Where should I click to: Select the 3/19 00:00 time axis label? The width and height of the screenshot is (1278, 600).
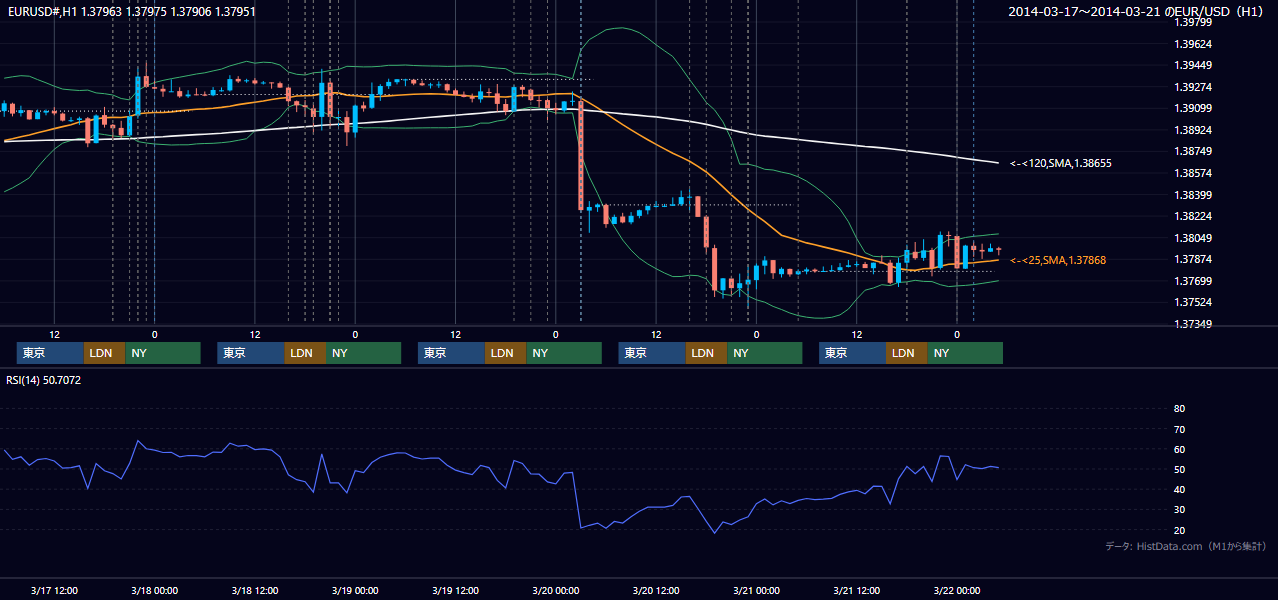click(x=355, y=591)
